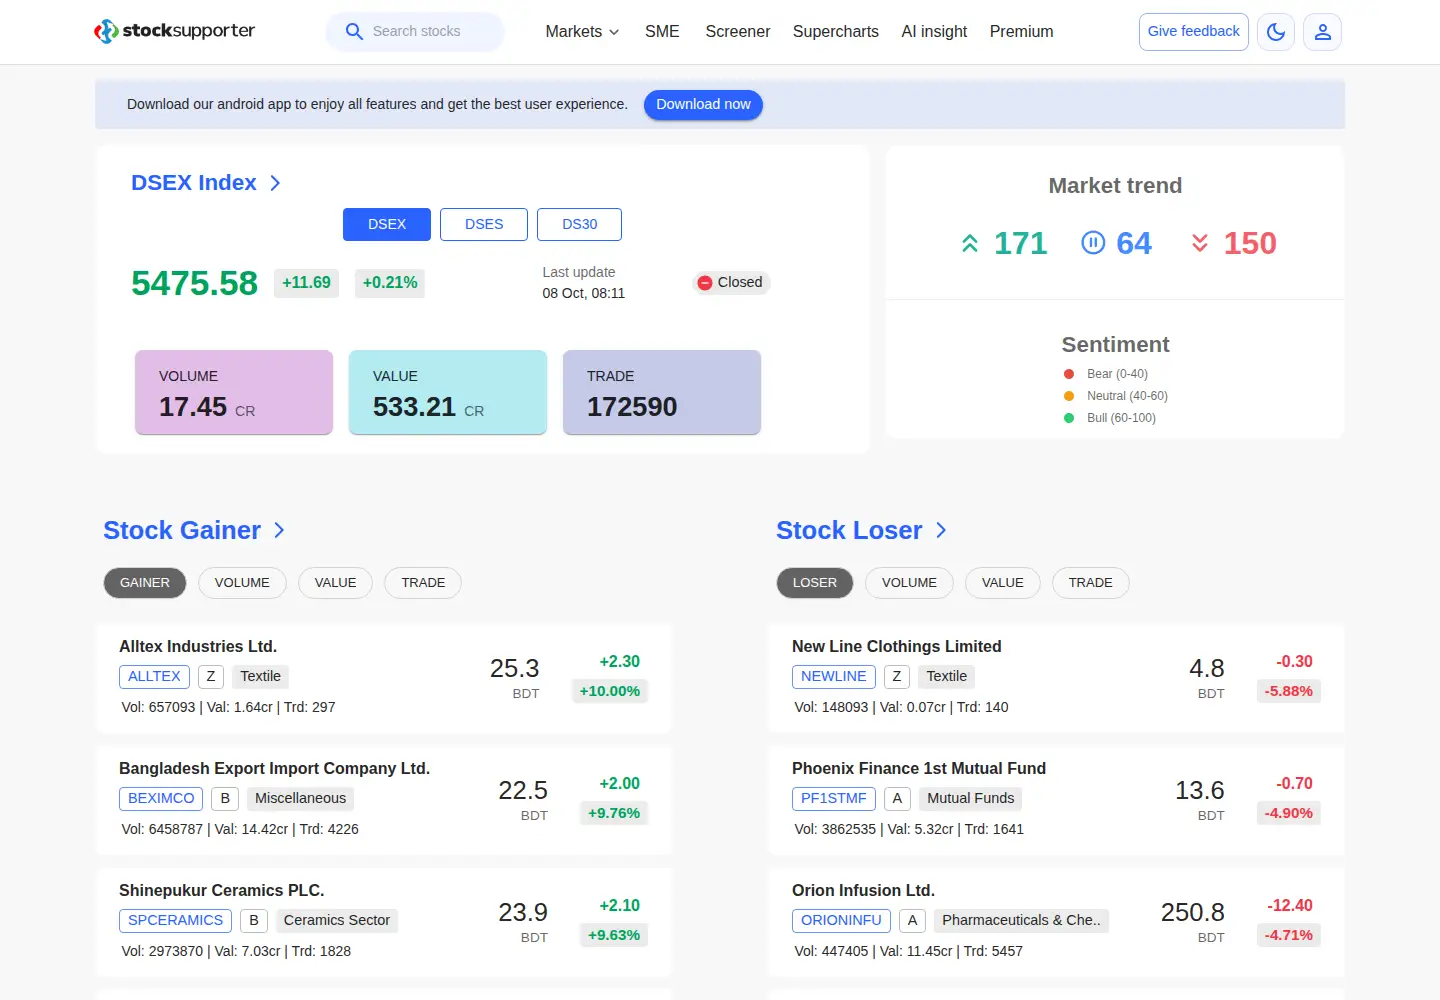This screenshot has height=1000, width=1440.
Task: Click the Download now button
Action: point(703,105)
